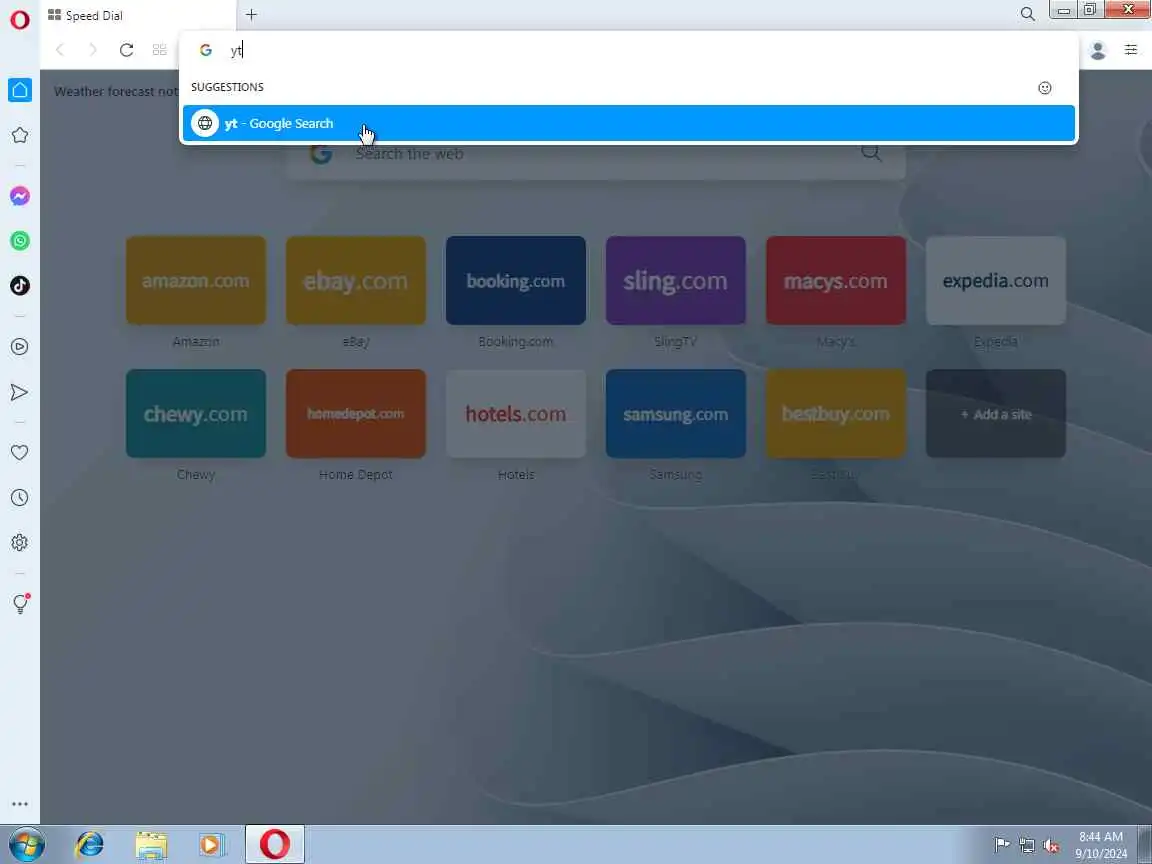This screenshot has width=1152, height=864.
Task: Open Facebook Messenger in the sidebar
Action: pos(20,196)
